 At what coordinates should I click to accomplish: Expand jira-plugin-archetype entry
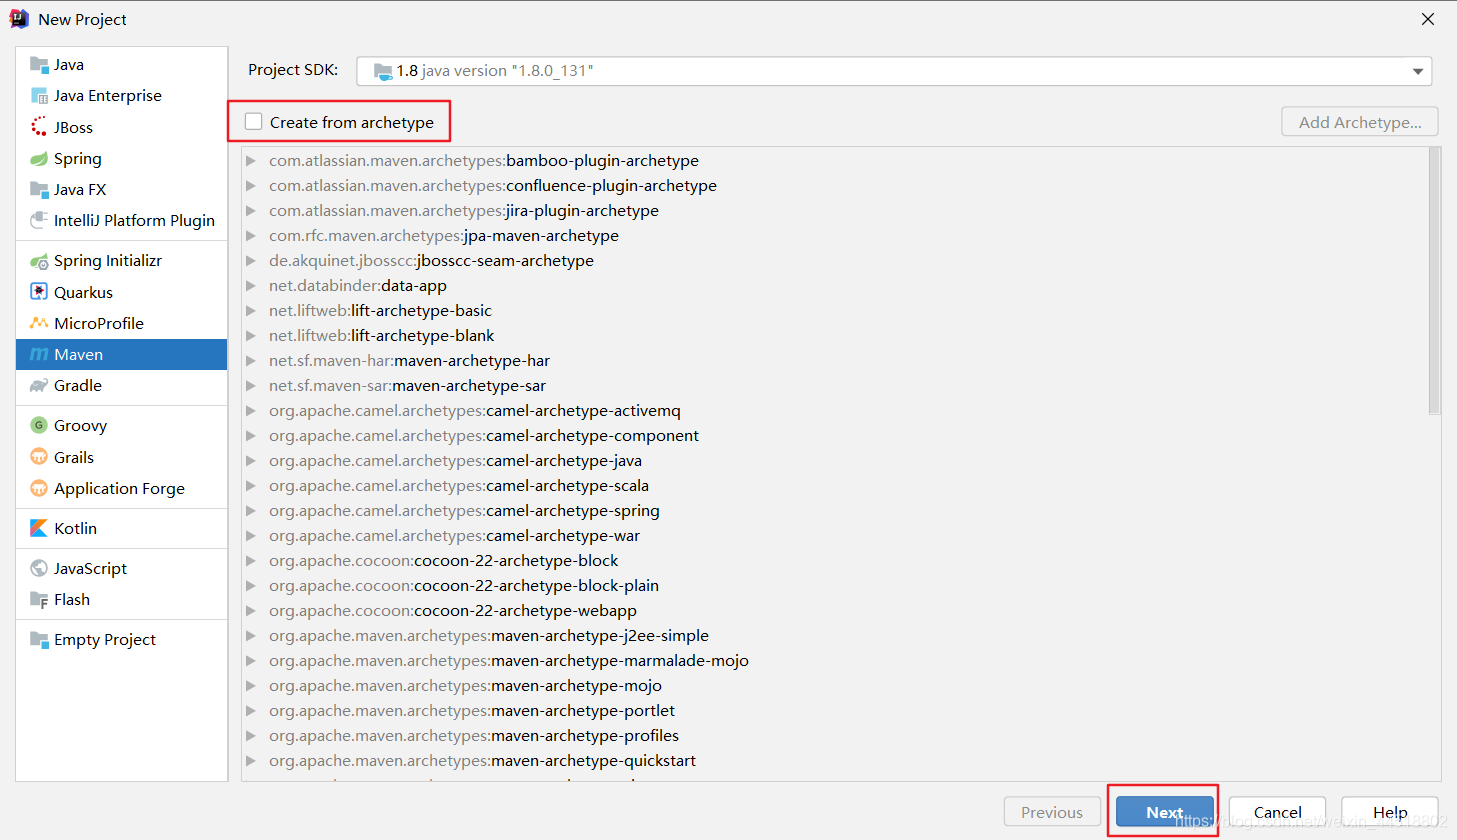tap(251, 211)
